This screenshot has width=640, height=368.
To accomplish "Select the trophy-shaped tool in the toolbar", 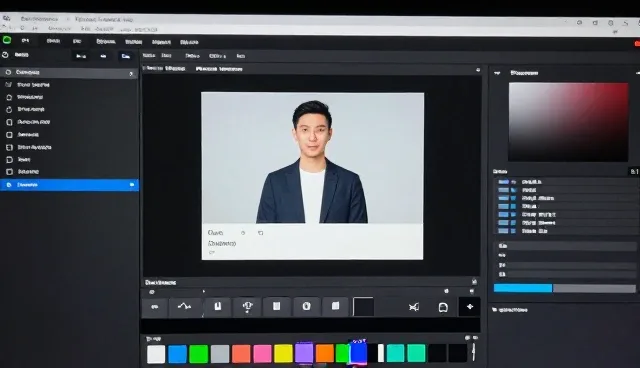I will pyautogui.click(x=247, y=307).
